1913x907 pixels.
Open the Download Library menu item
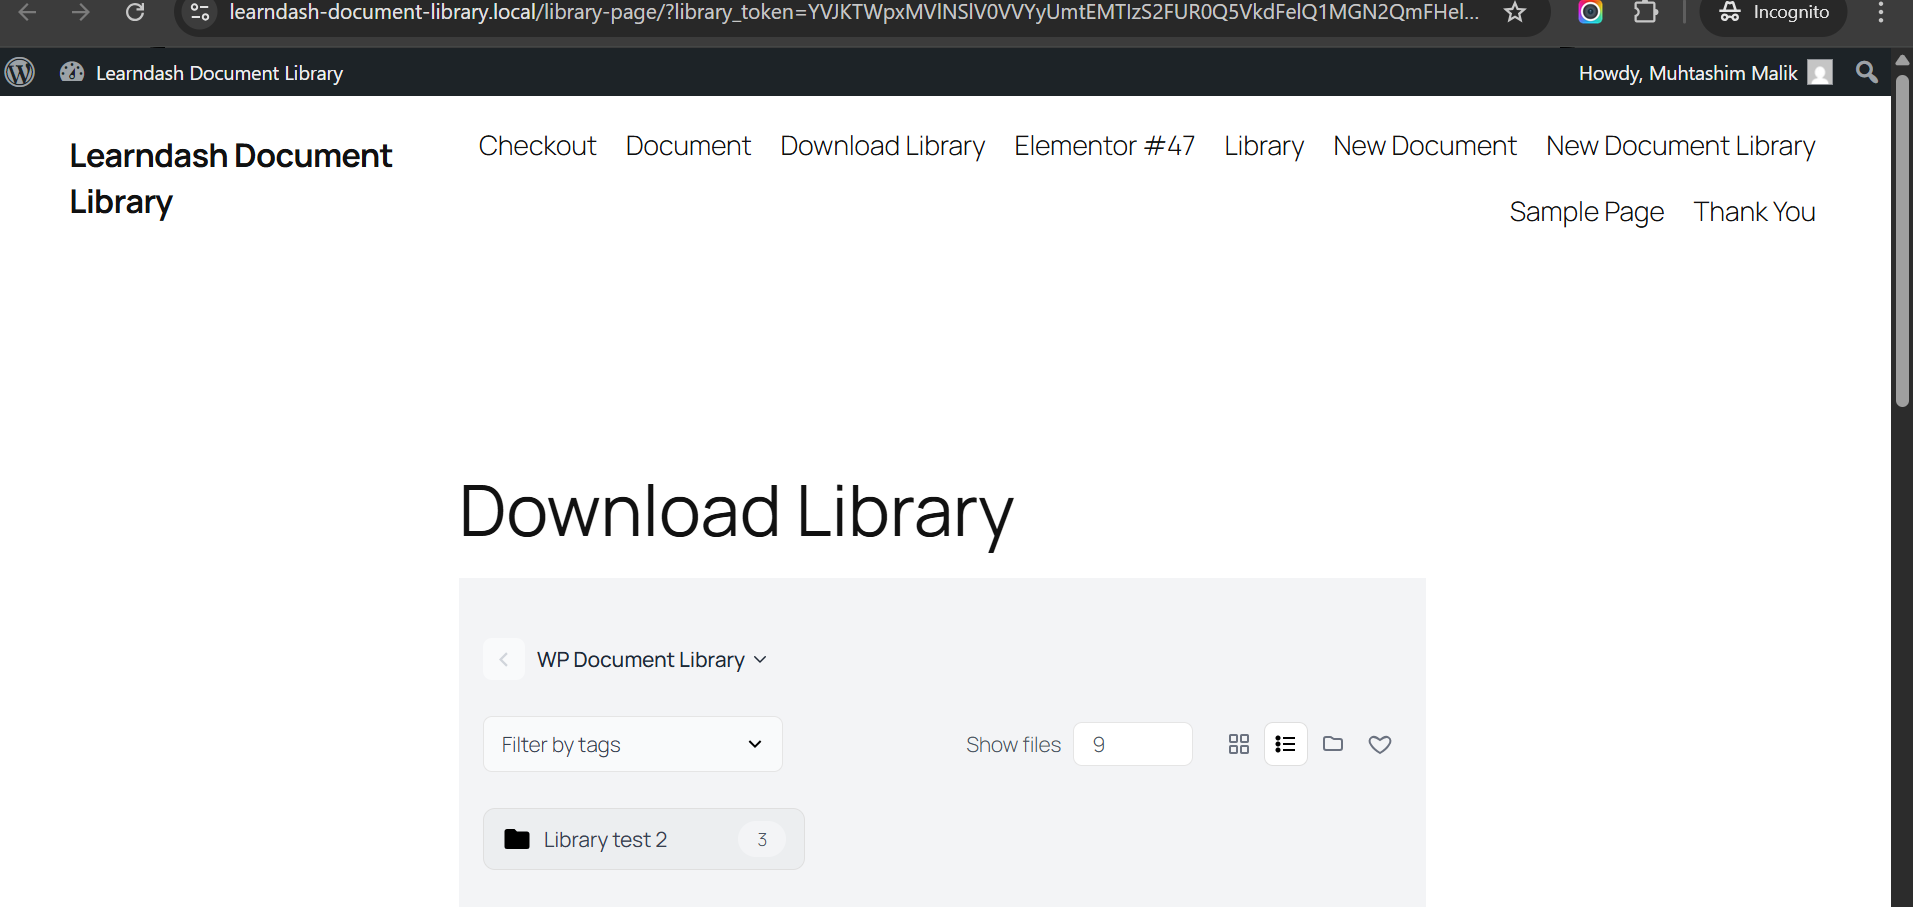coord(882,146)
